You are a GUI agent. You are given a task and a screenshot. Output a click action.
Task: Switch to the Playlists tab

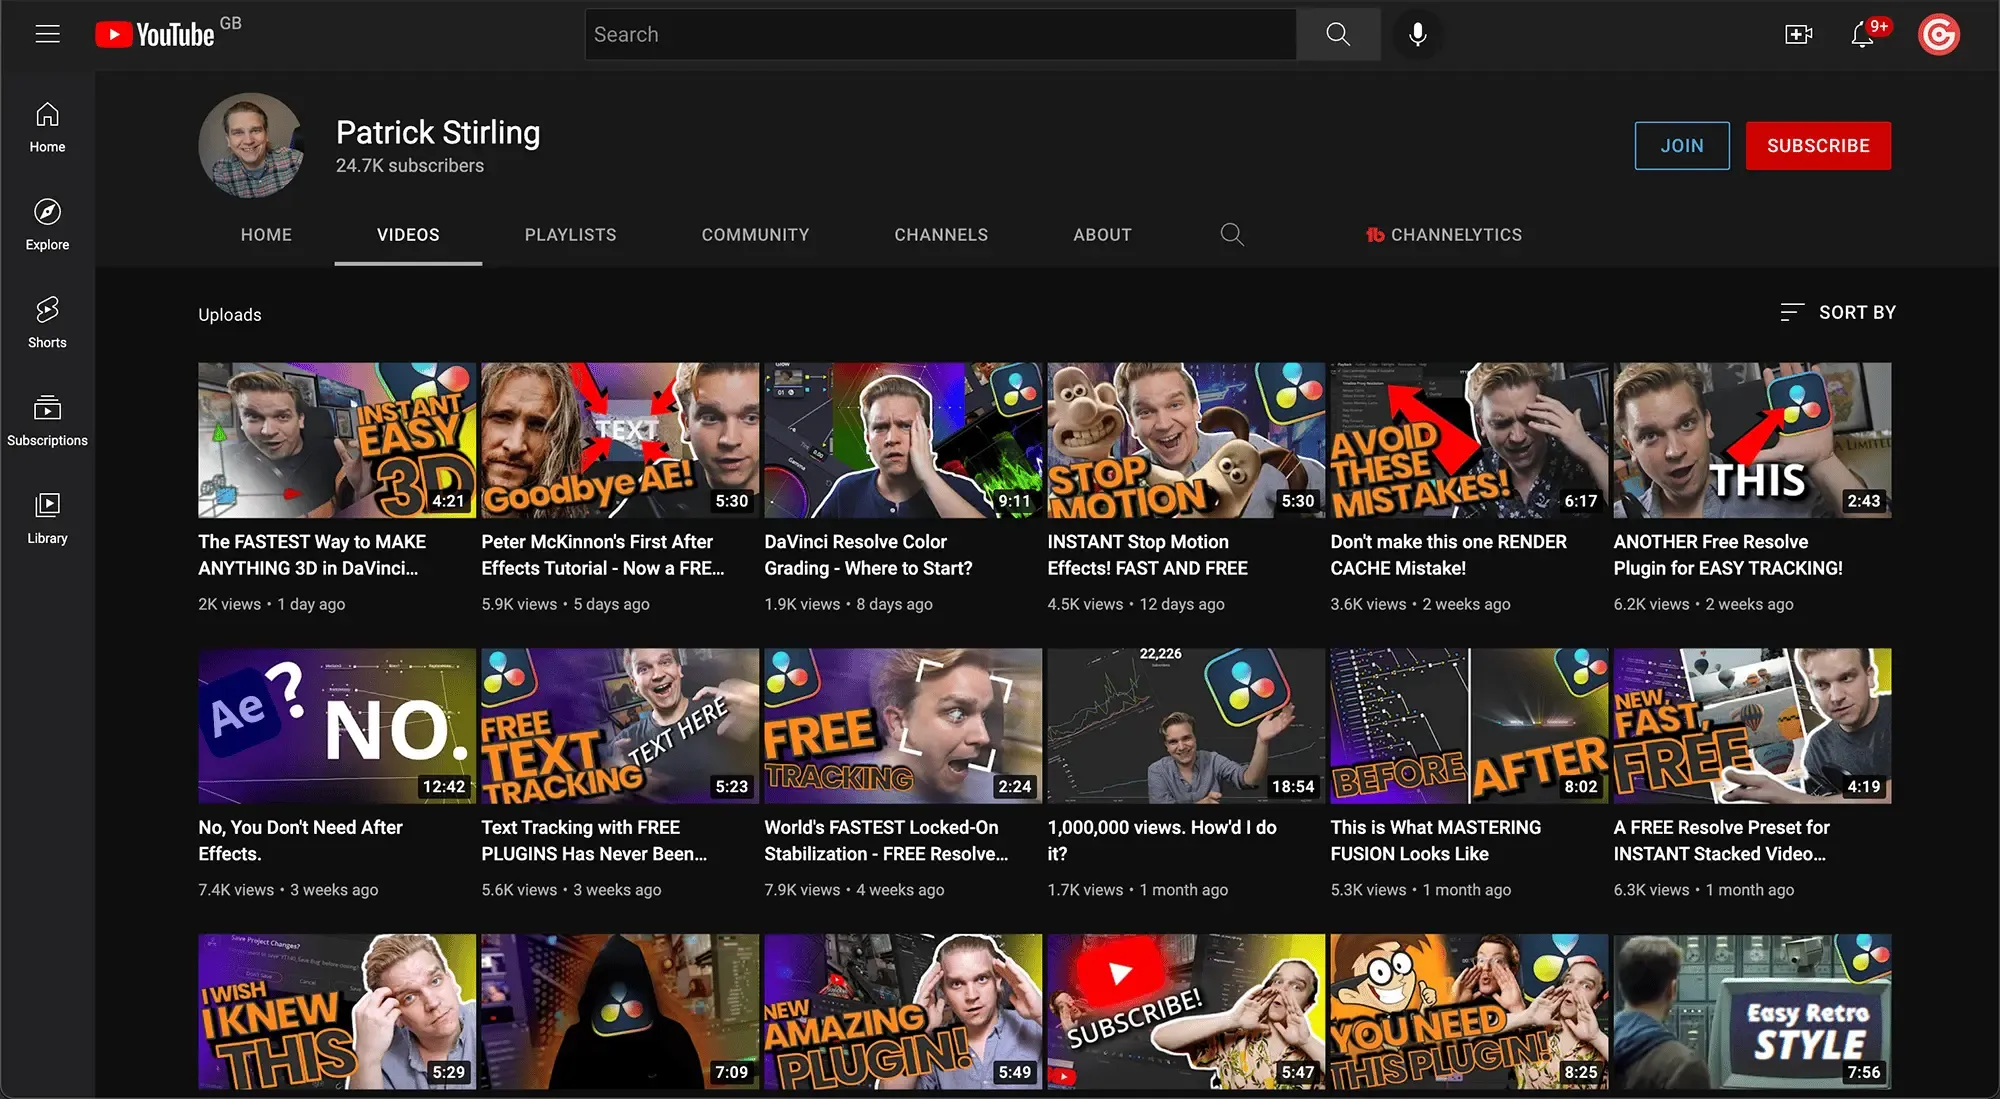(x=570, y=234)
